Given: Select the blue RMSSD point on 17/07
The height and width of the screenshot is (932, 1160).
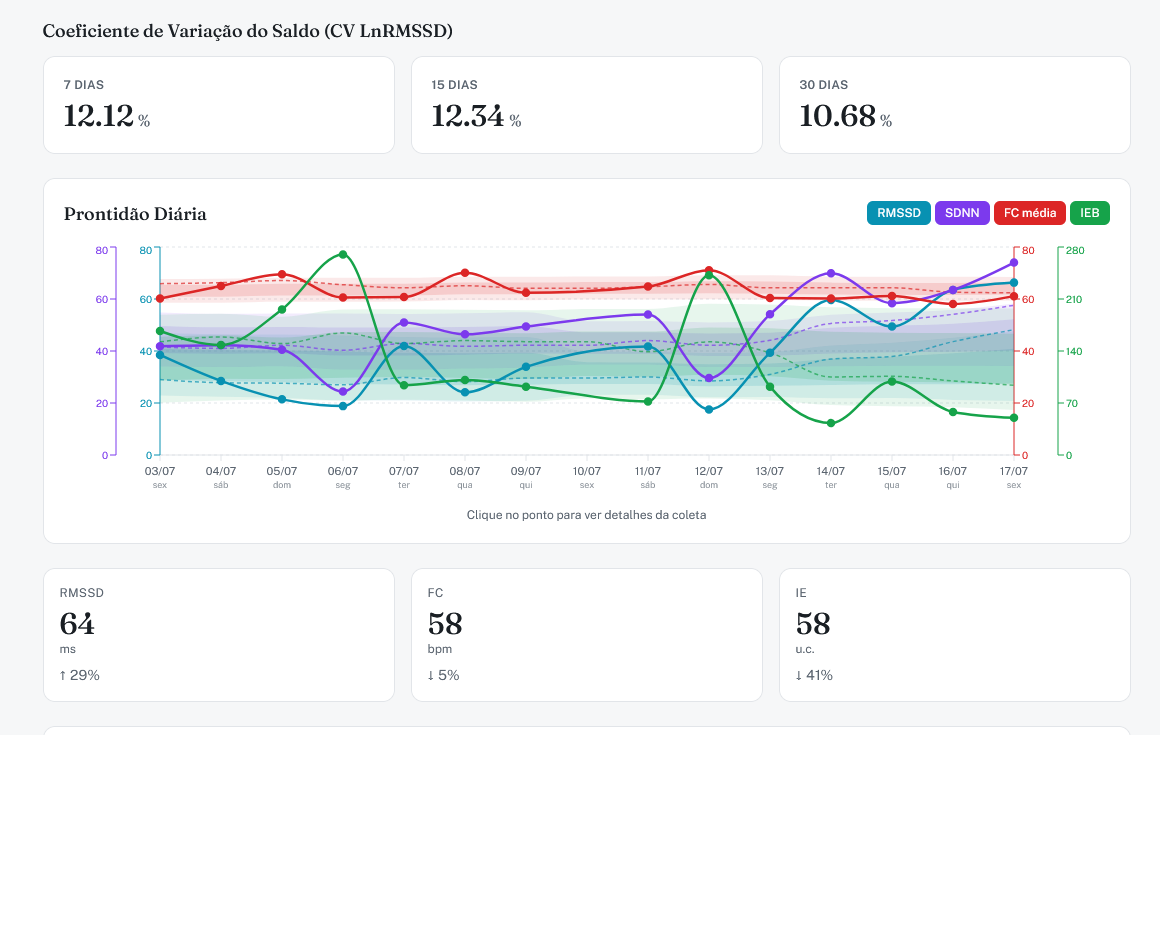Looking at the screenshot, I should coord(1014,283).
